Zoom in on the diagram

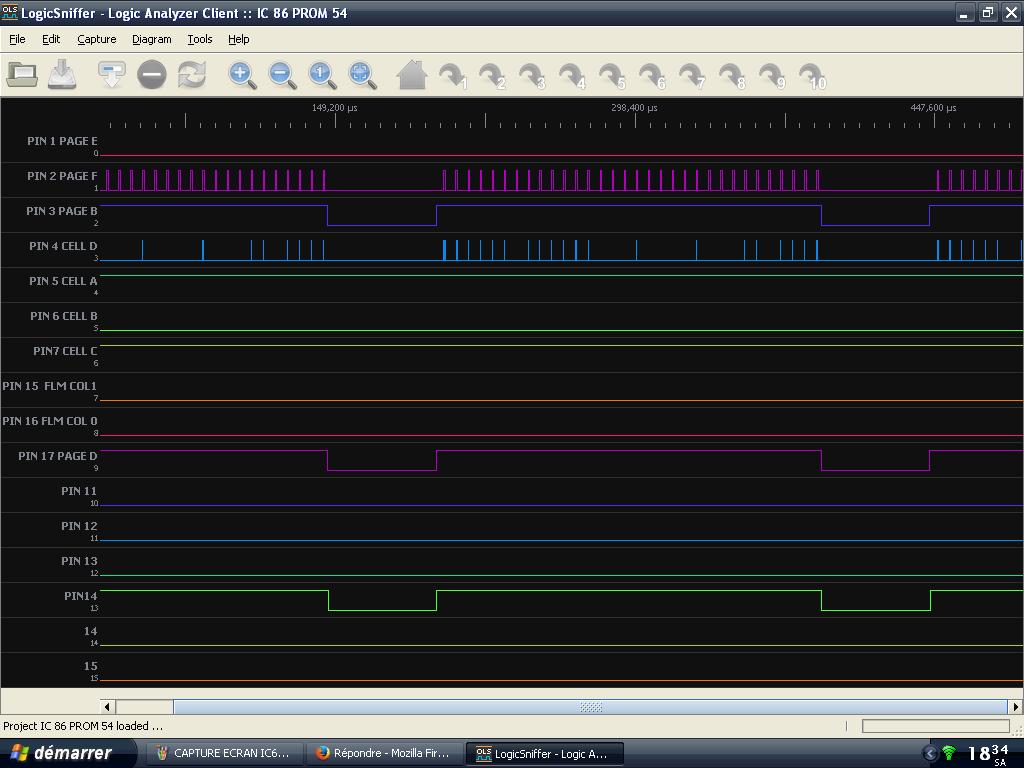click(x=241, y=75)
